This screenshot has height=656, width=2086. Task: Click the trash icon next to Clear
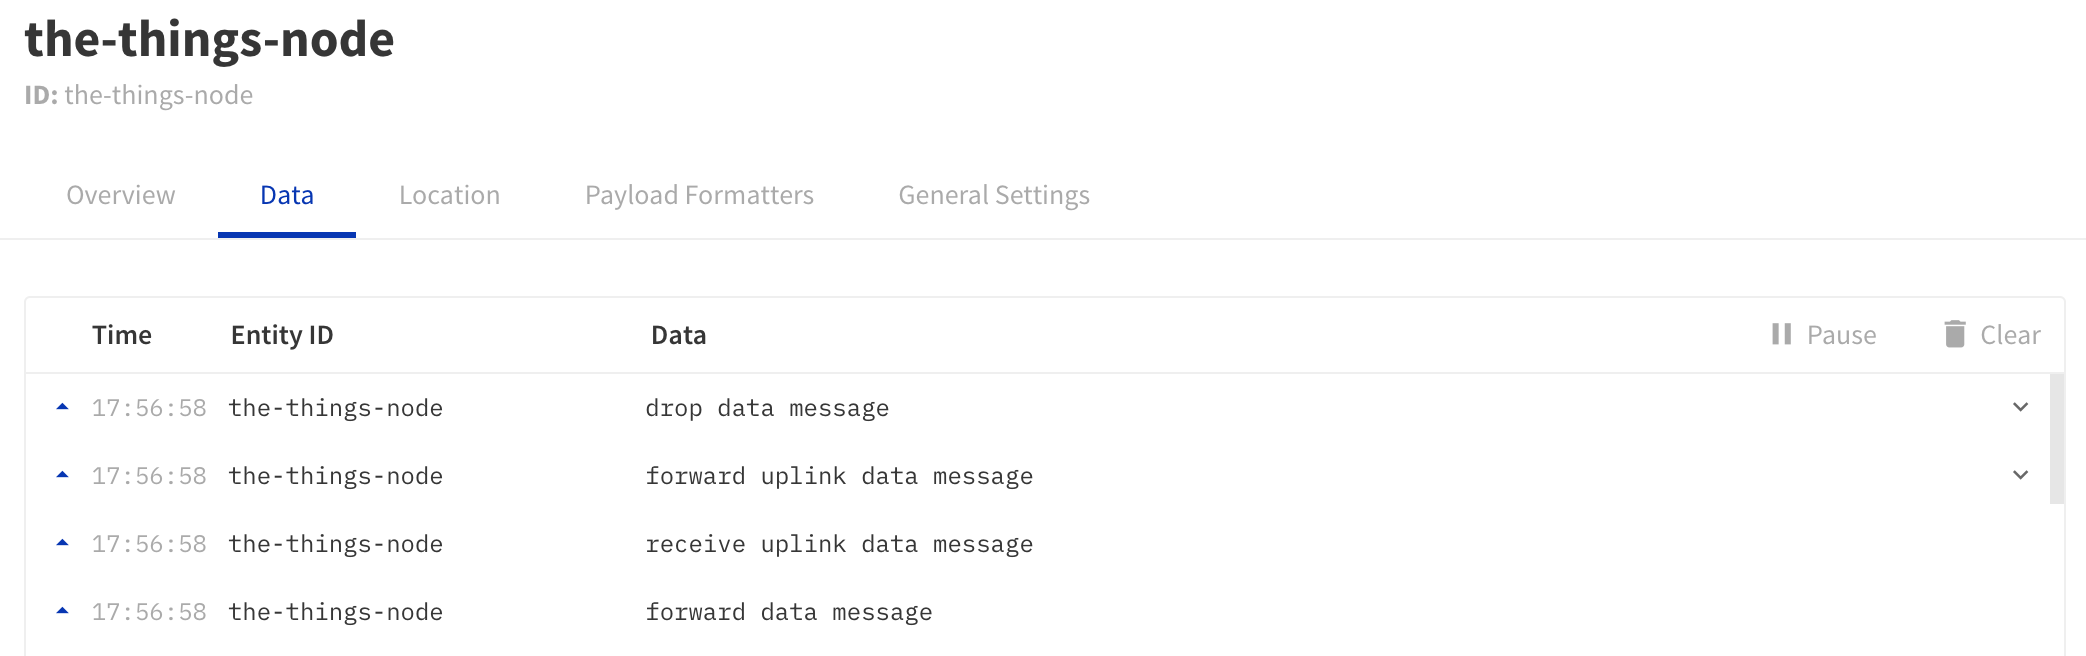point(1953,334)
